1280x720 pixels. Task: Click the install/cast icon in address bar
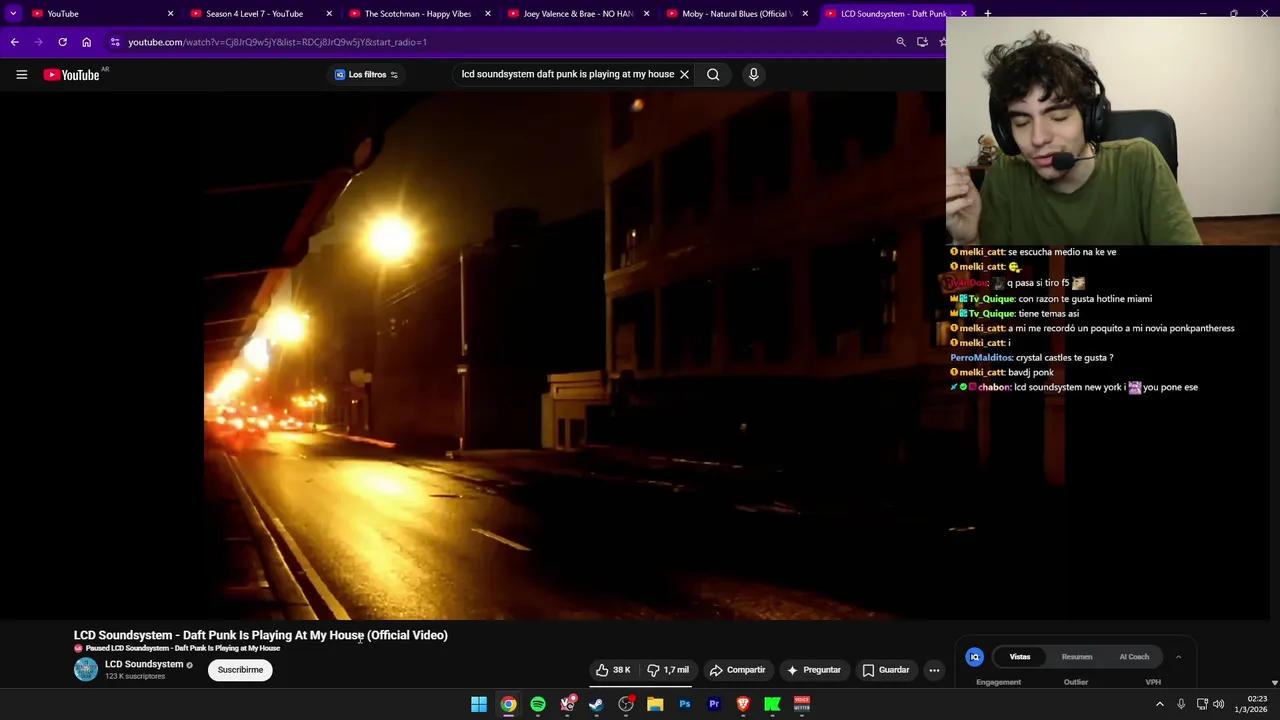click(x=922, y=42)
